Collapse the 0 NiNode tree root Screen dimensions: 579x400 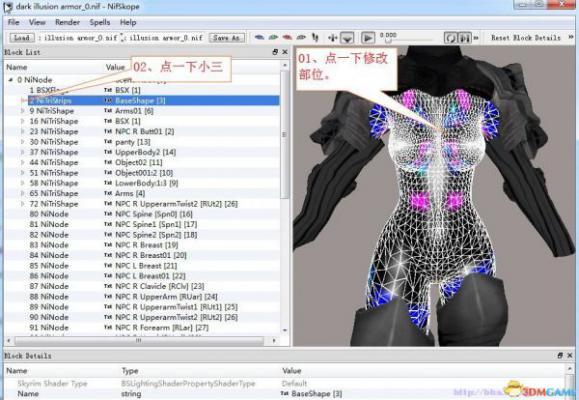point(11,79)
